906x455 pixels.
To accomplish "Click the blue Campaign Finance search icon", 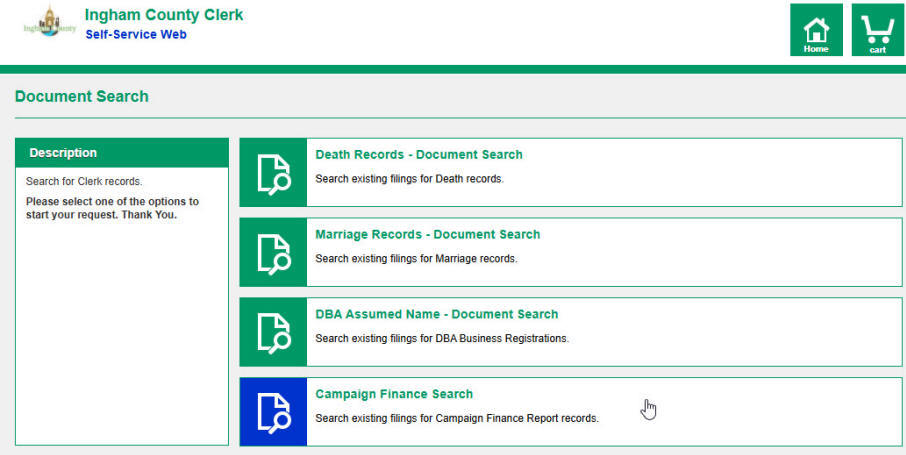I will pos(273,412).
